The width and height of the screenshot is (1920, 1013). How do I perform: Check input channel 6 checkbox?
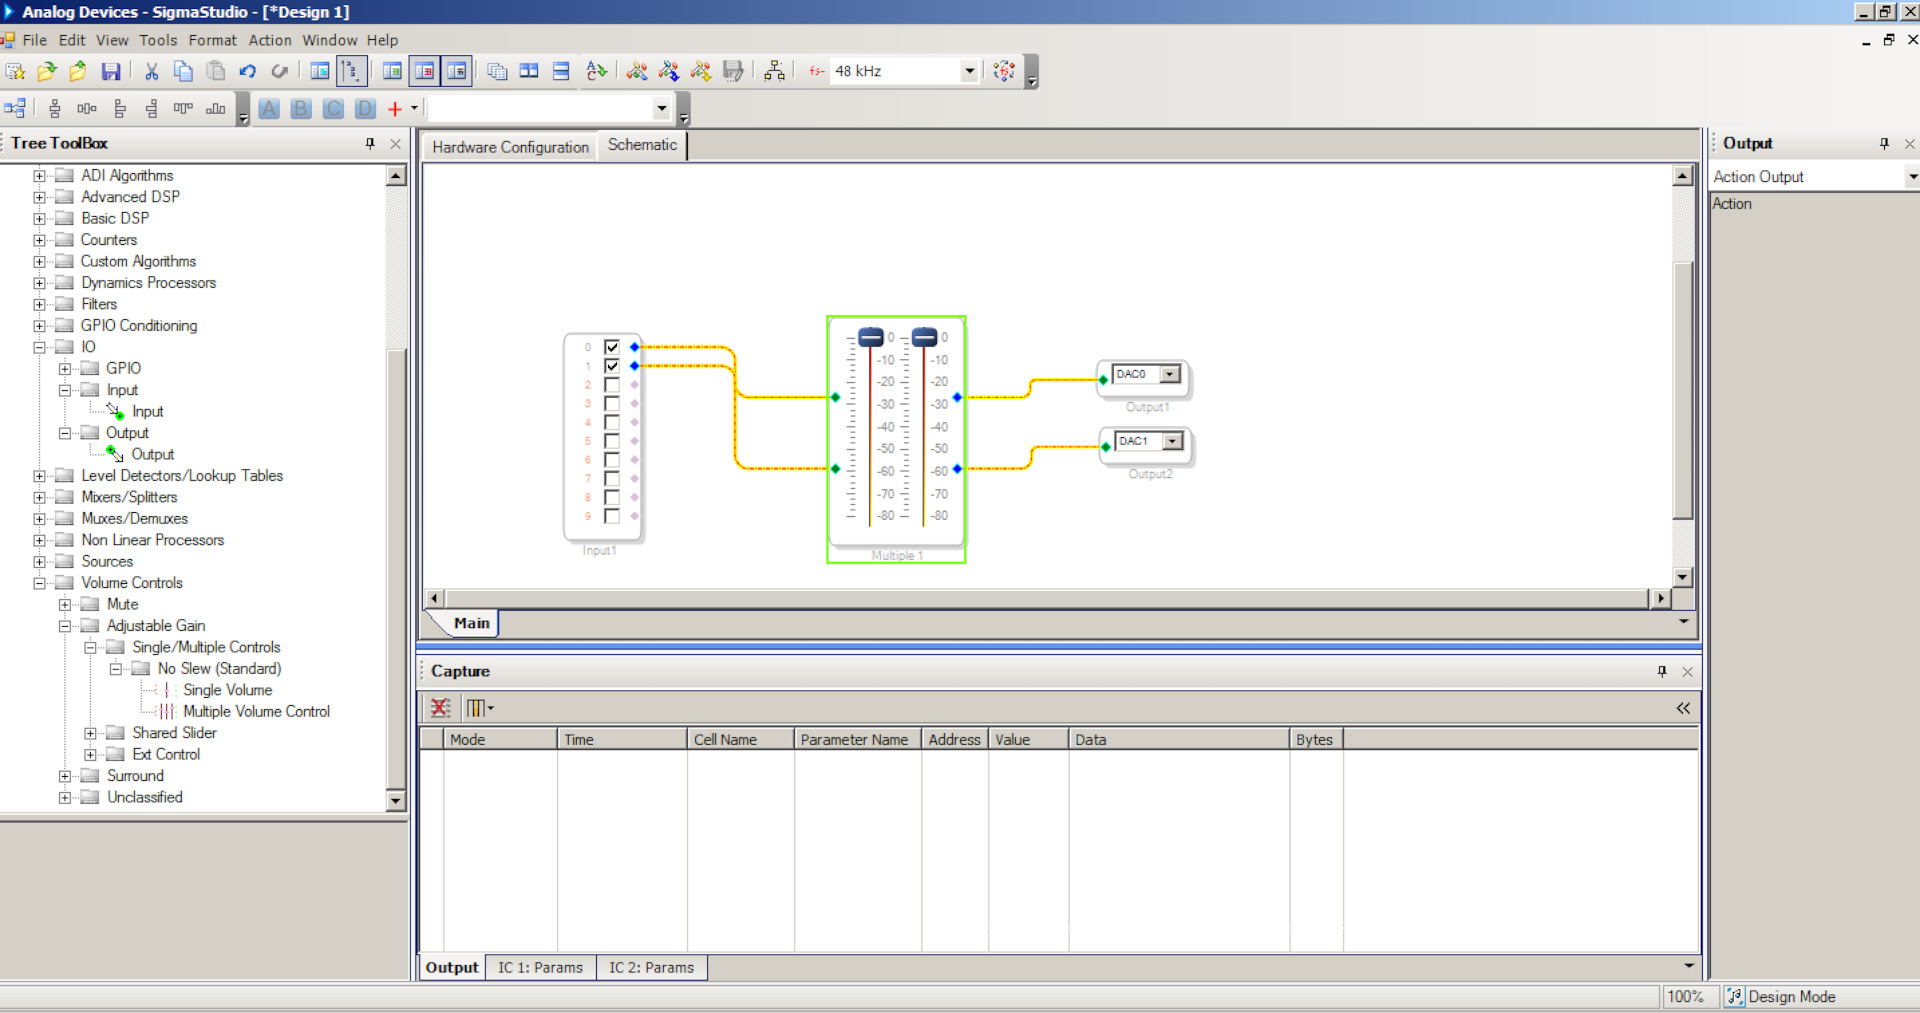[x=612, y=460]
